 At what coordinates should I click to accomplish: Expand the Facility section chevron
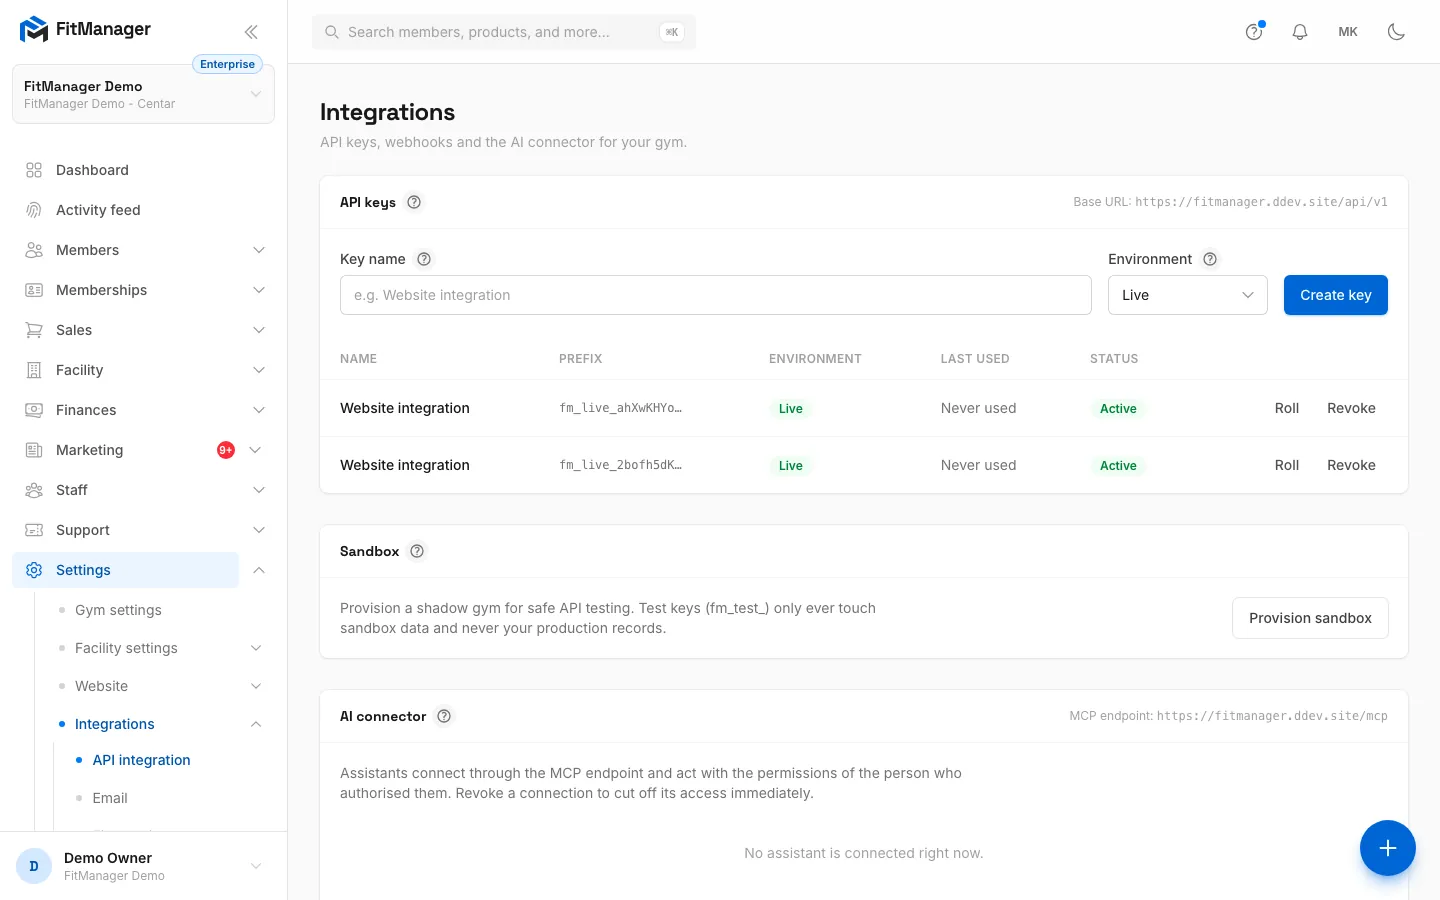(259, 370)
